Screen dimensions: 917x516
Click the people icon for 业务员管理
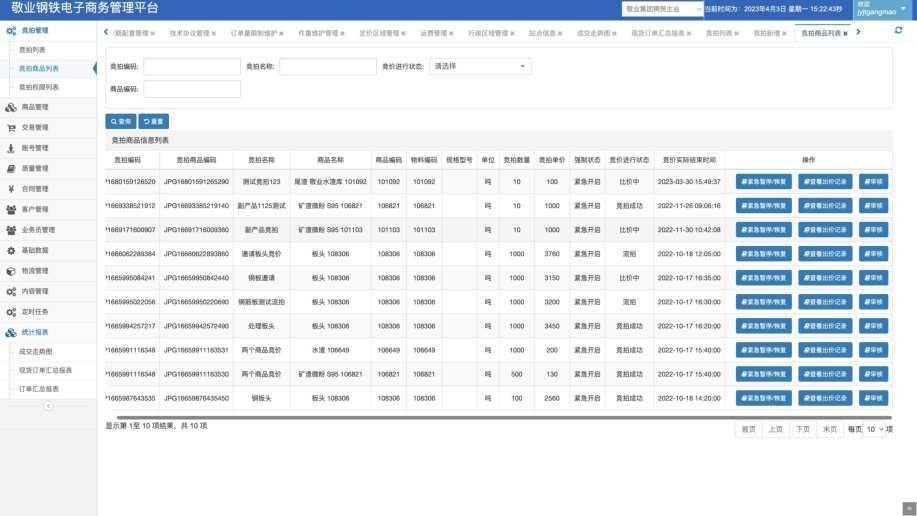click(x=11, y=230)
